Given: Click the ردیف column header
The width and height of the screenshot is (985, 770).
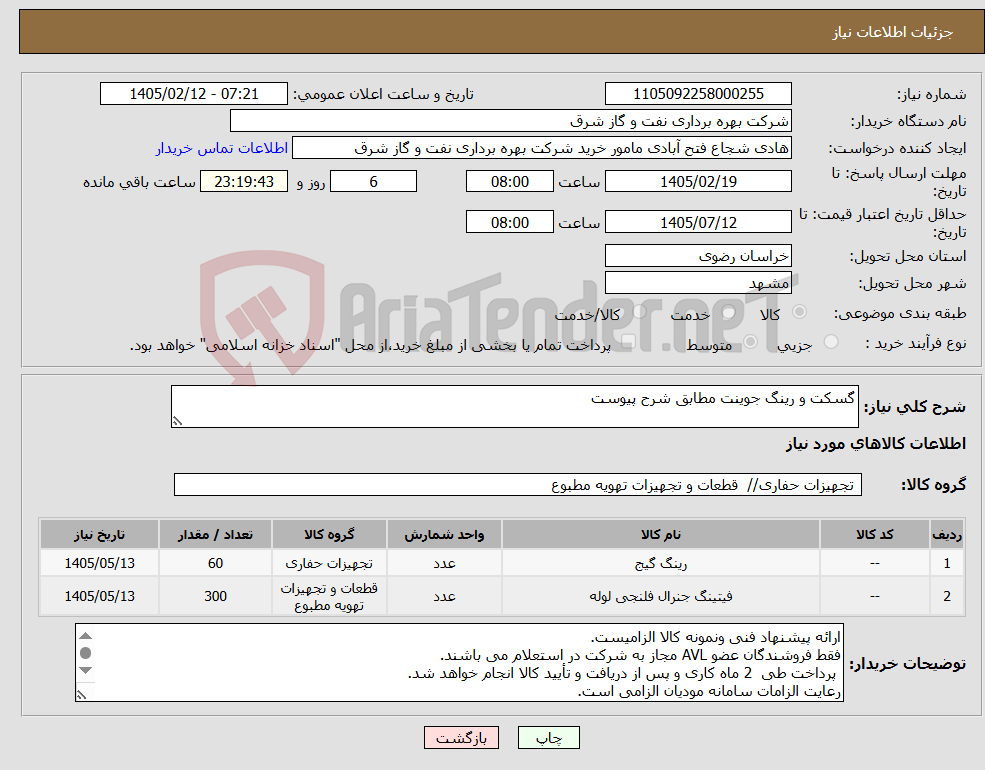Looking at the screenshot, I should pos(947,534).
